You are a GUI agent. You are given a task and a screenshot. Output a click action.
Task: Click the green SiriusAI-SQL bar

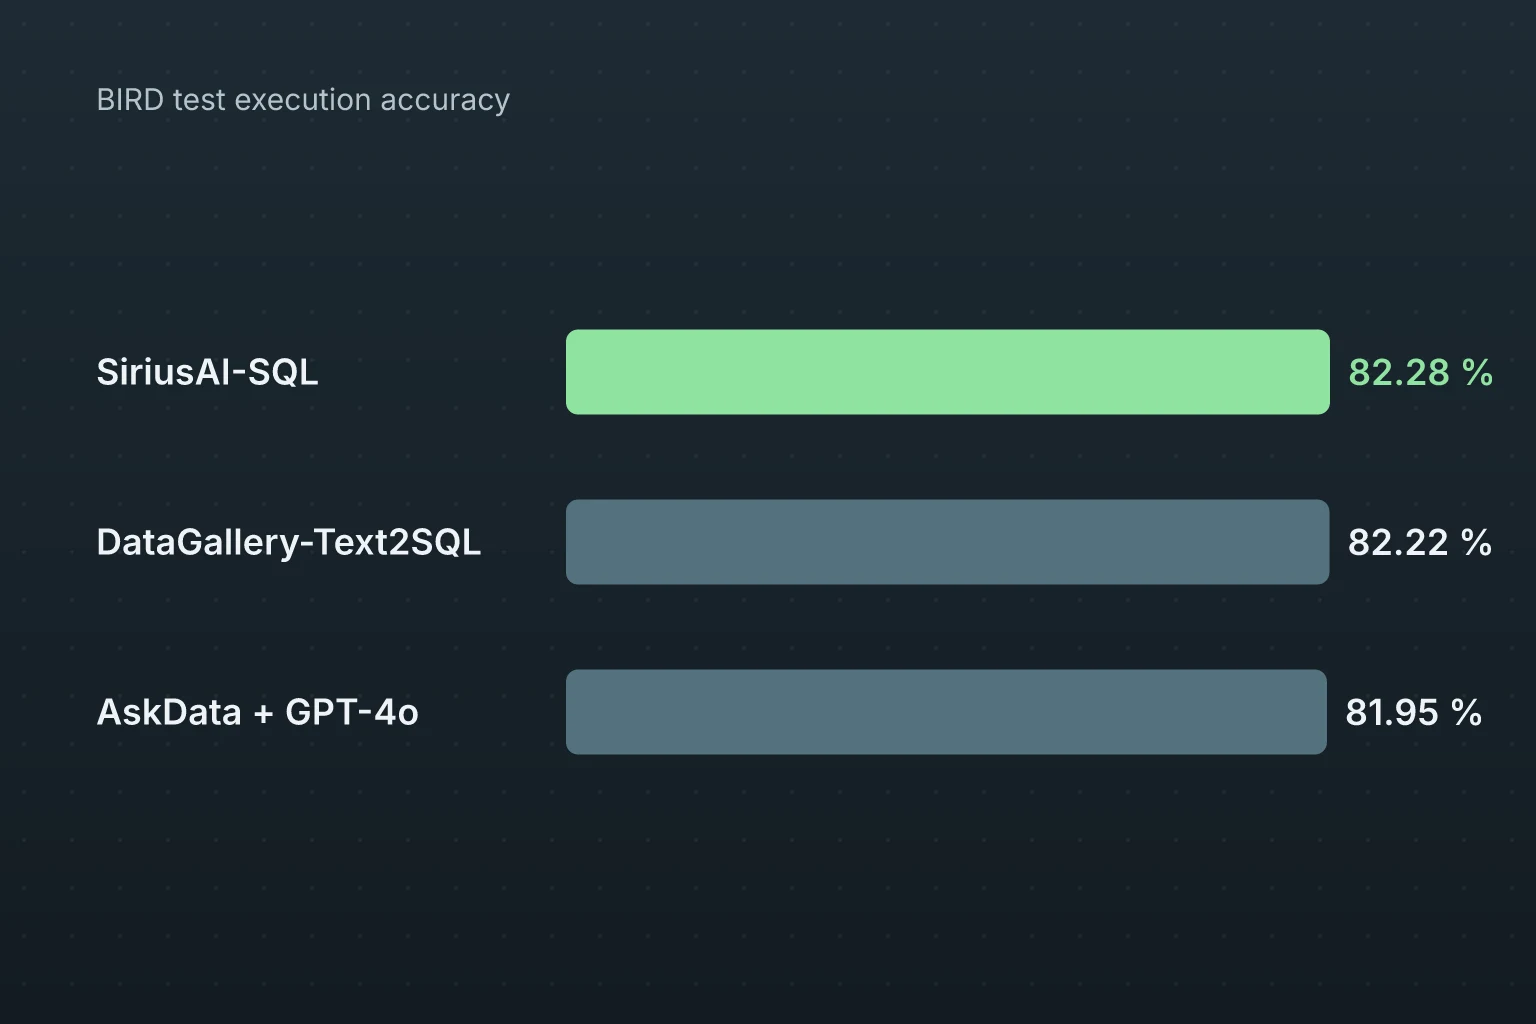(x=947, y=372)
